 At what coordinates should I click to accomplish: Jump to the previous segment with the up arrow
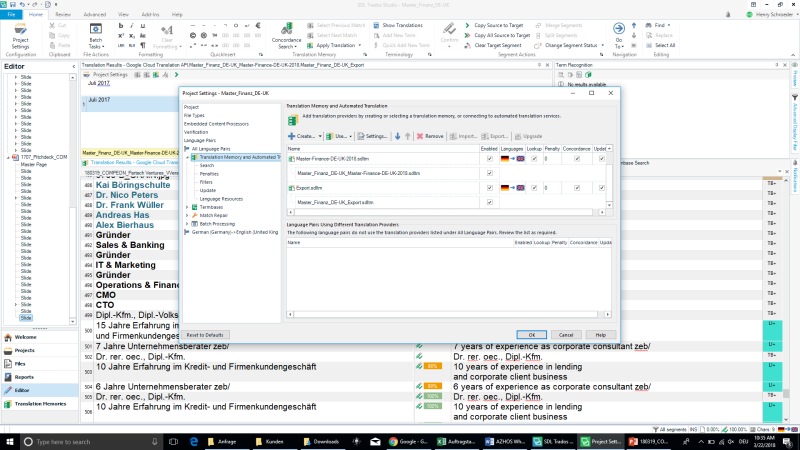pos(634,26)
